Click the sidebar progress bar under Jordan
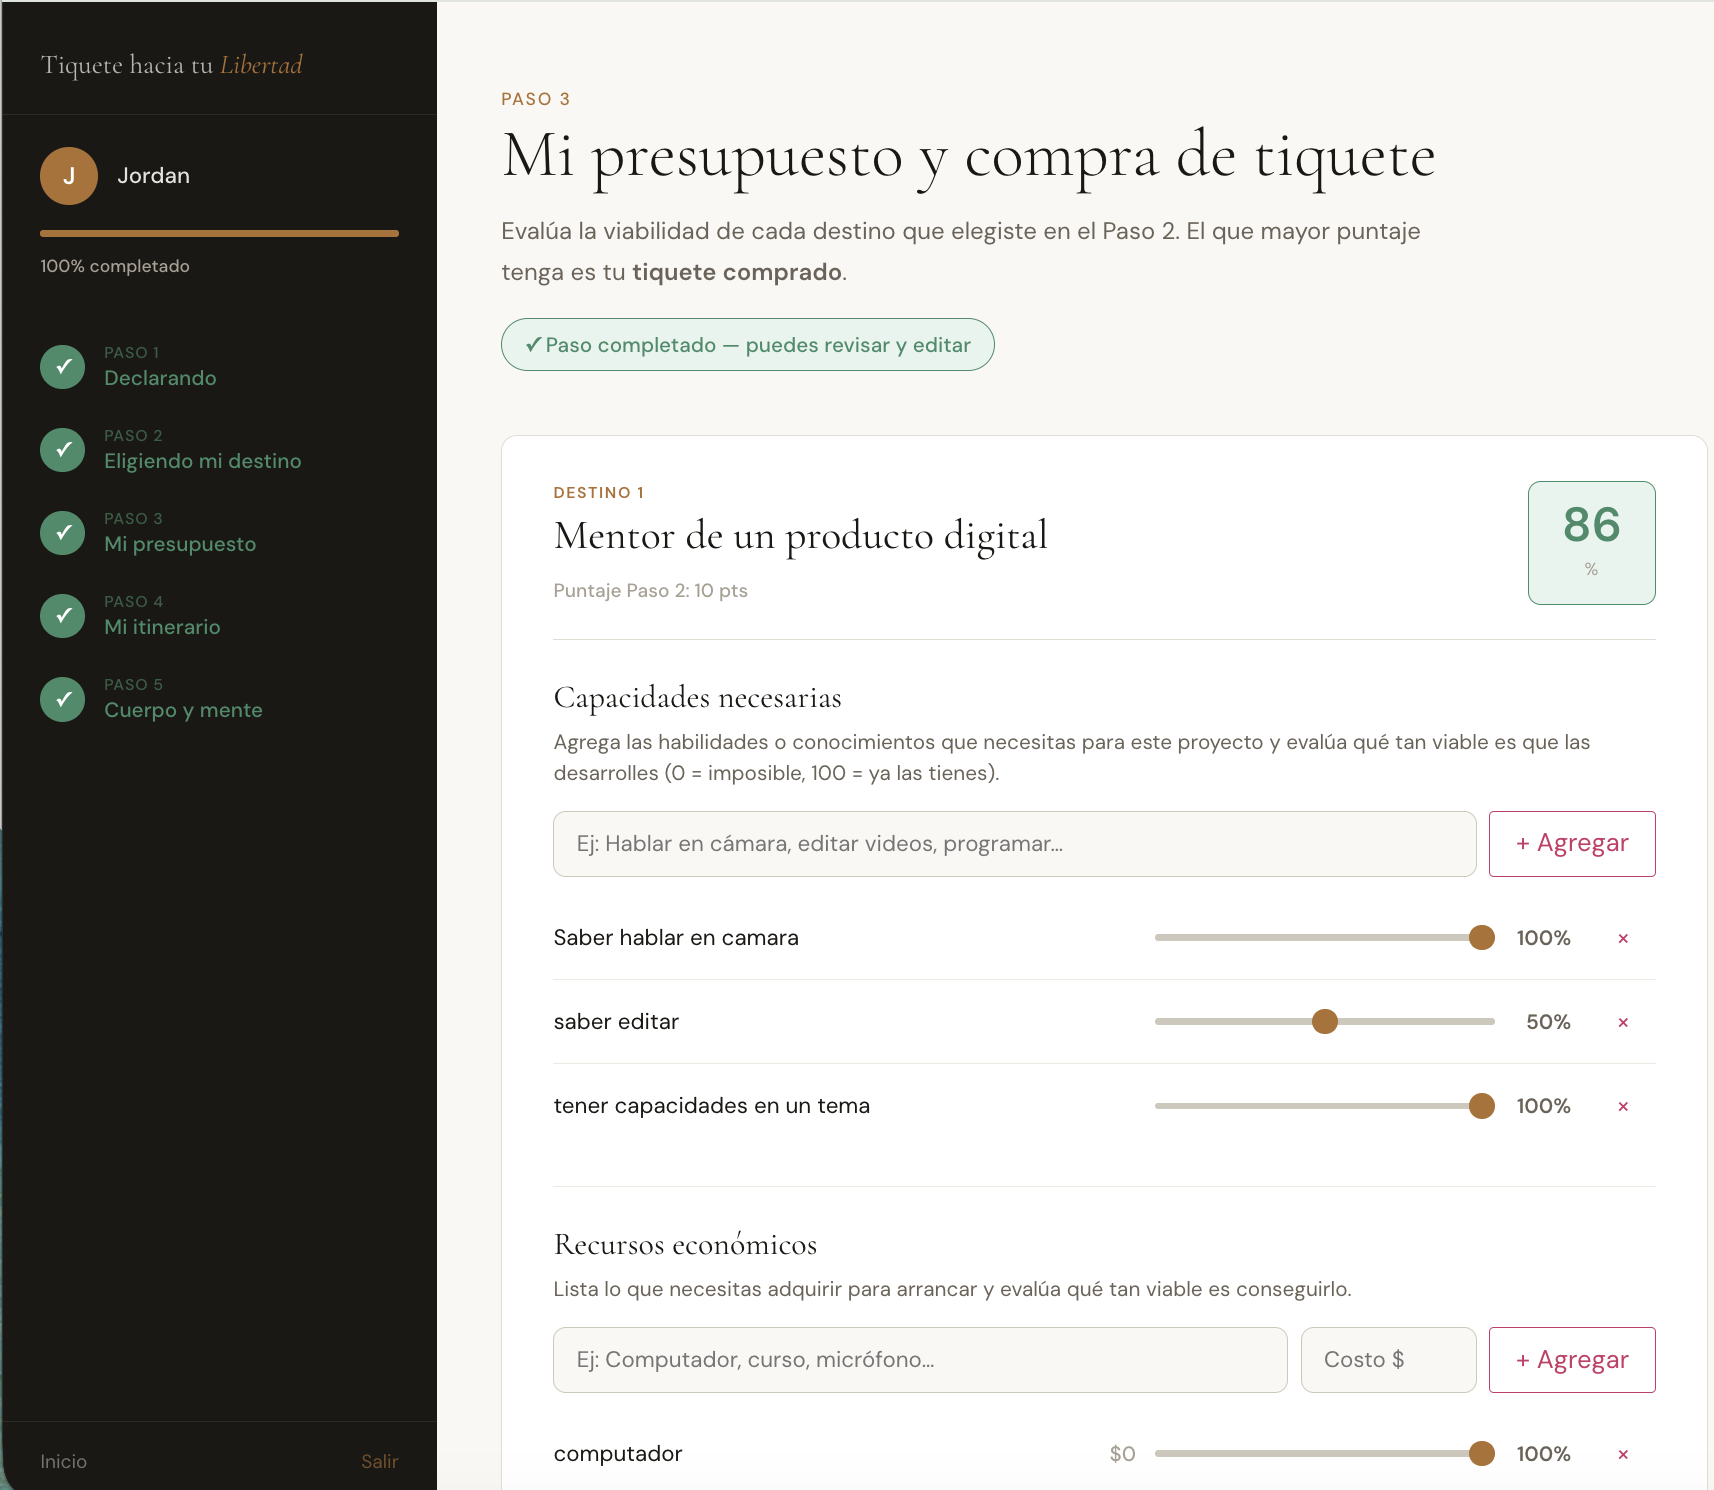Screen dimensions: 1714x1490 coord(219,234)
